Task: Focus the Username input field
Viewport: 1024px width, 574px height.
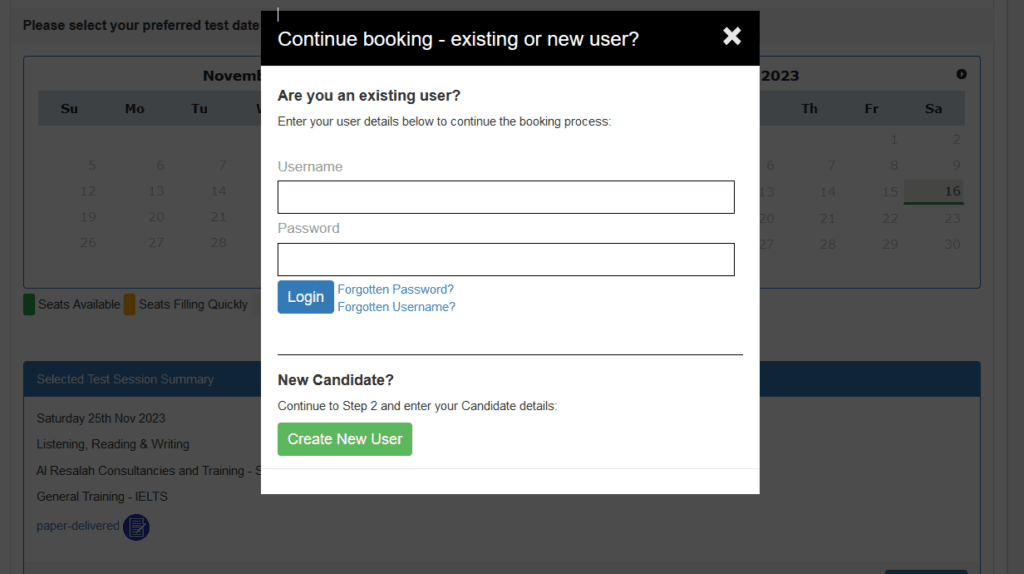Action: [506, 197]
